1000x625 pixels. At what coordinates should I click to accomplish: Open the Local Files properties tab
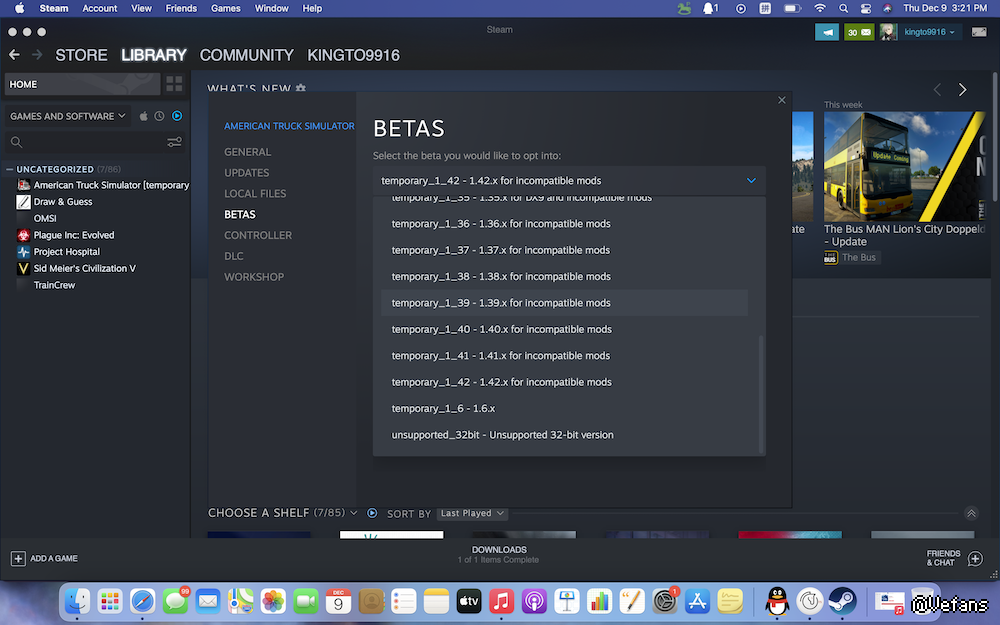pos(255,194)
